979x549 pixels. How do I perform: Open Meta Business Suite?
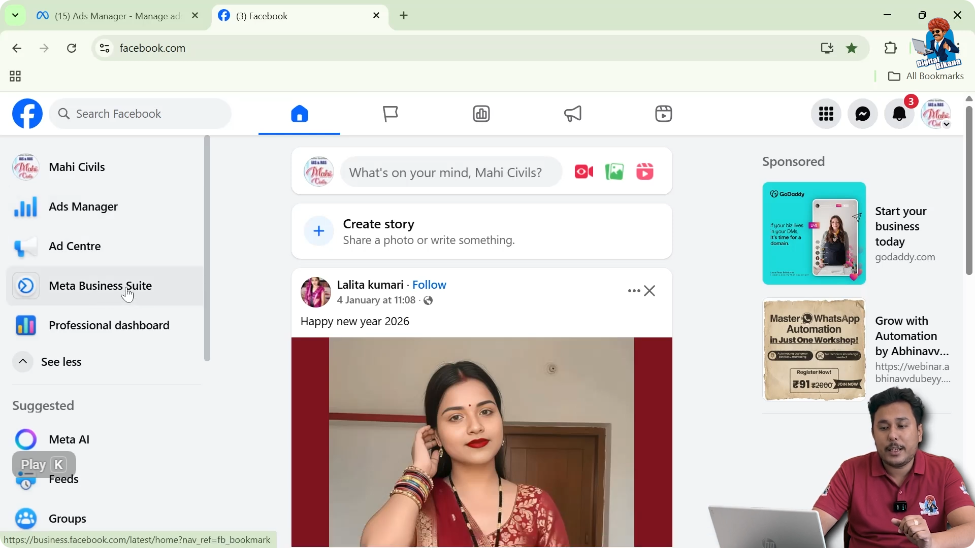[105, 286]
